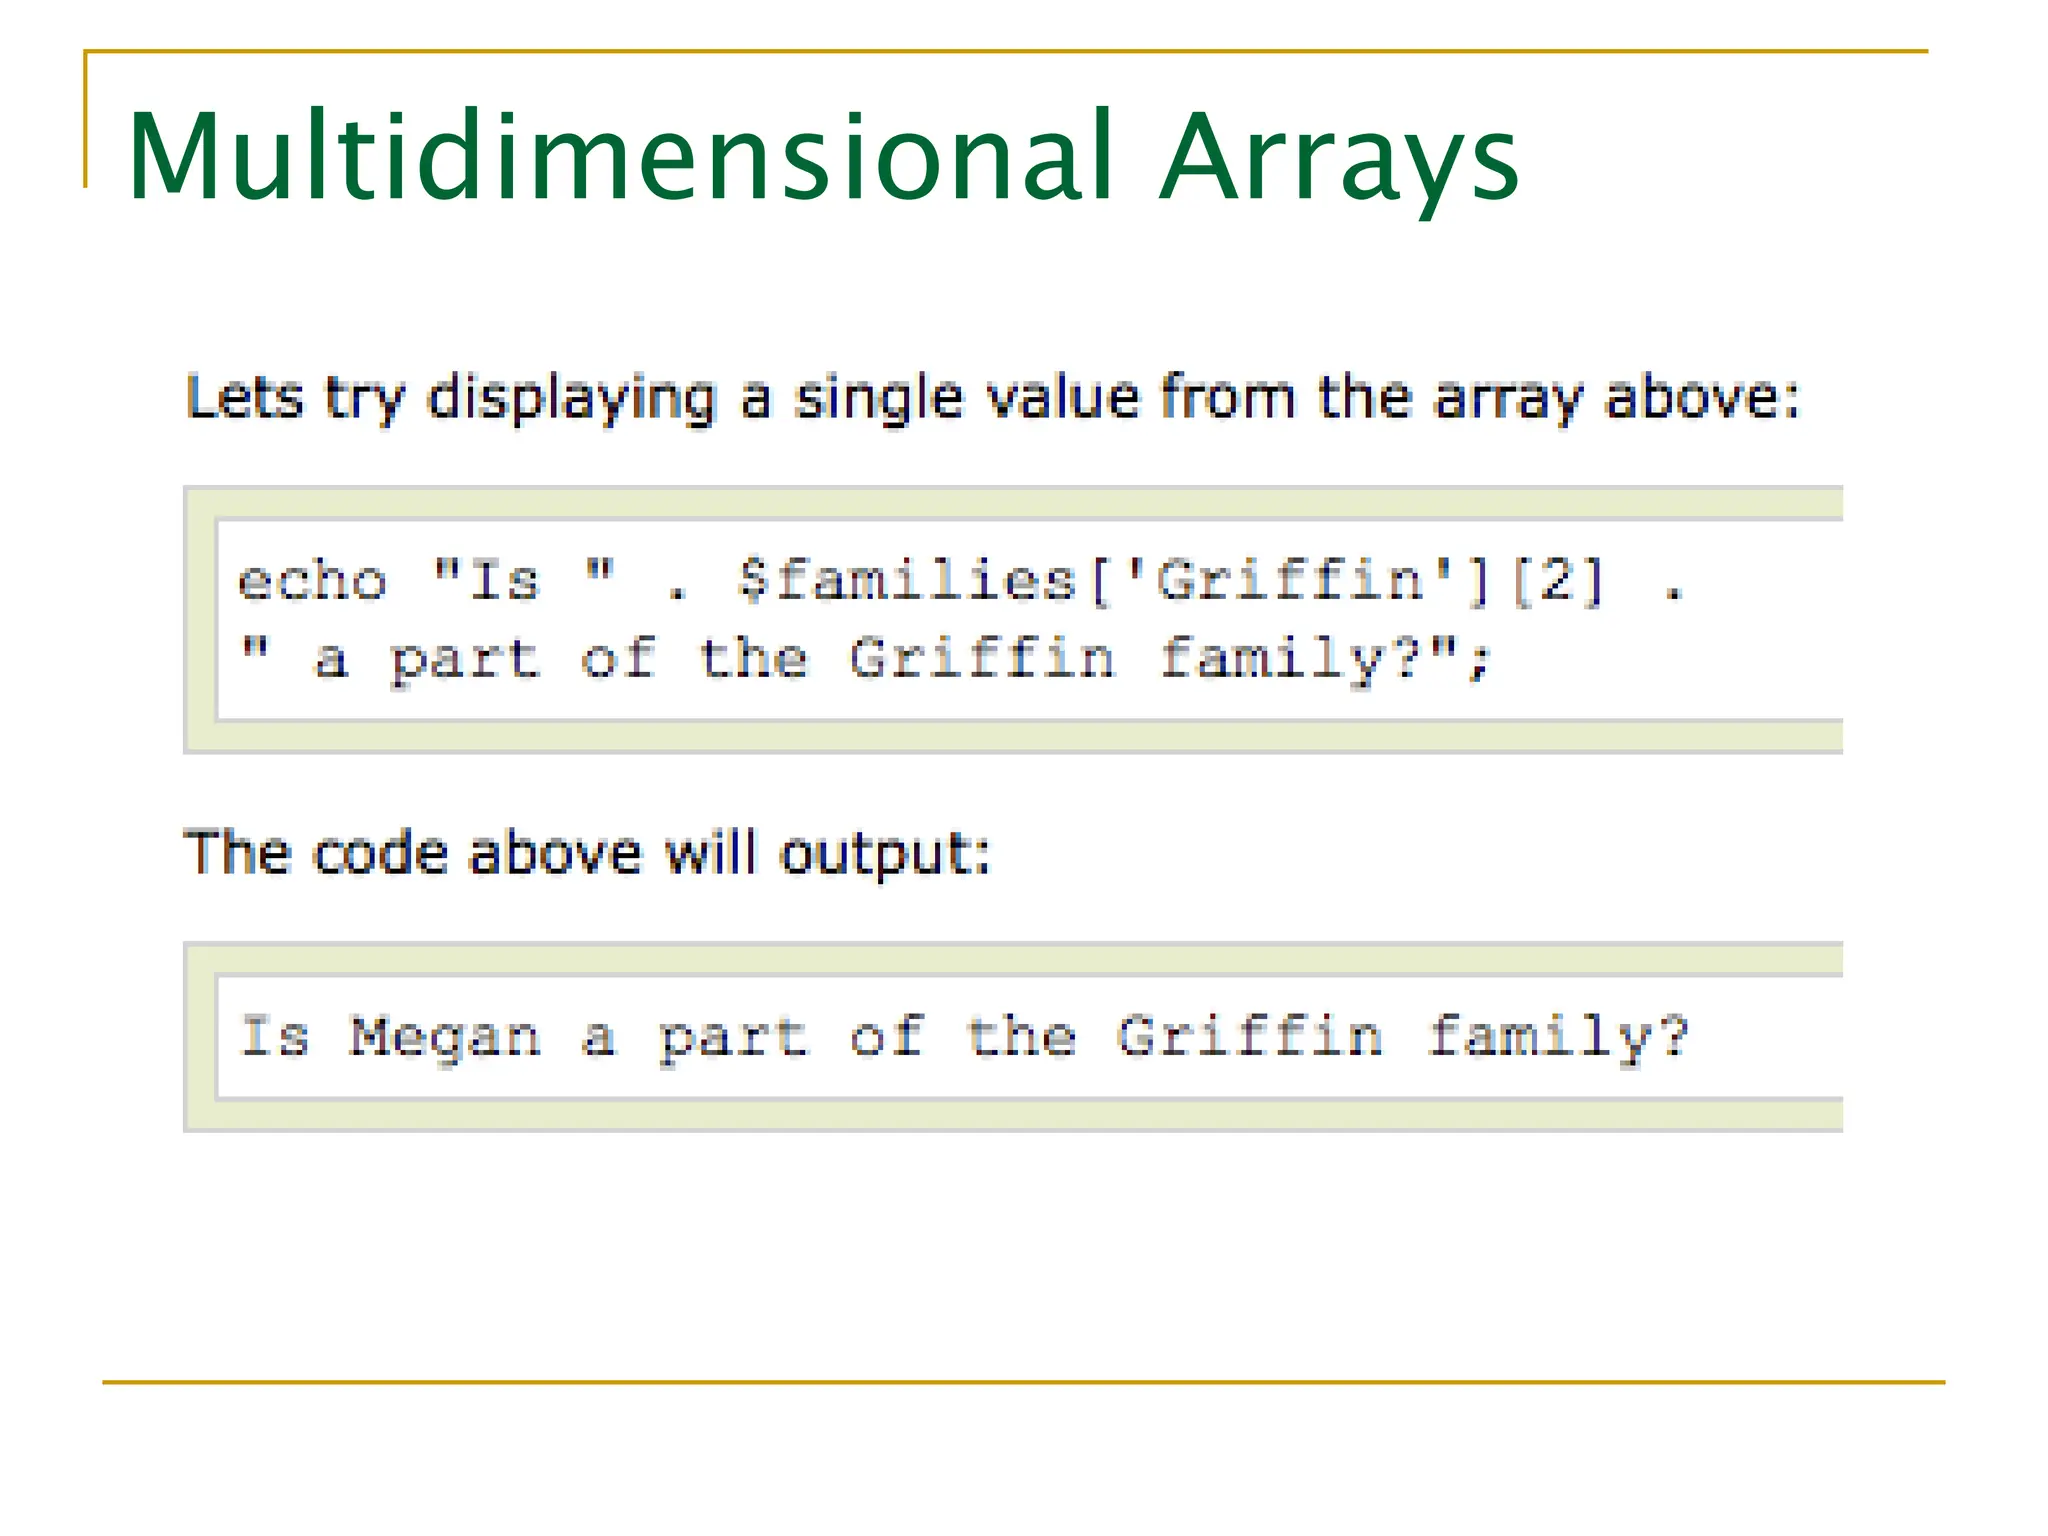Viewport: 2048px width, 1536px height.
Task: Click the 'a part of the Griffin family?' code line
Action: 866,661
